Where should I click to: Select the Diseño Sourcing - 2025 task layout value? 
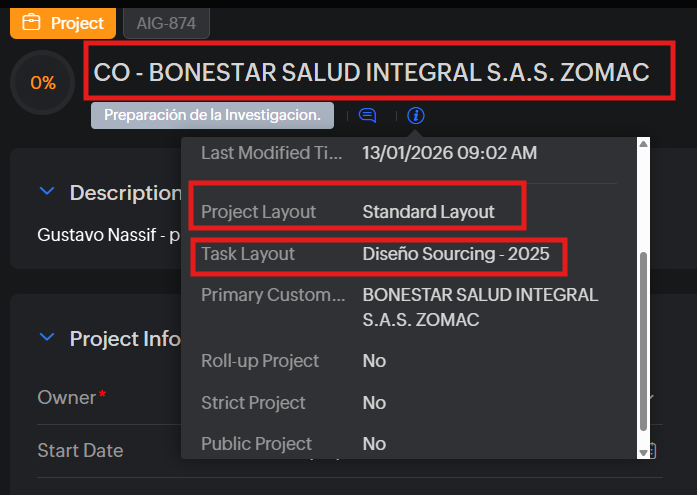click(455, 254)
